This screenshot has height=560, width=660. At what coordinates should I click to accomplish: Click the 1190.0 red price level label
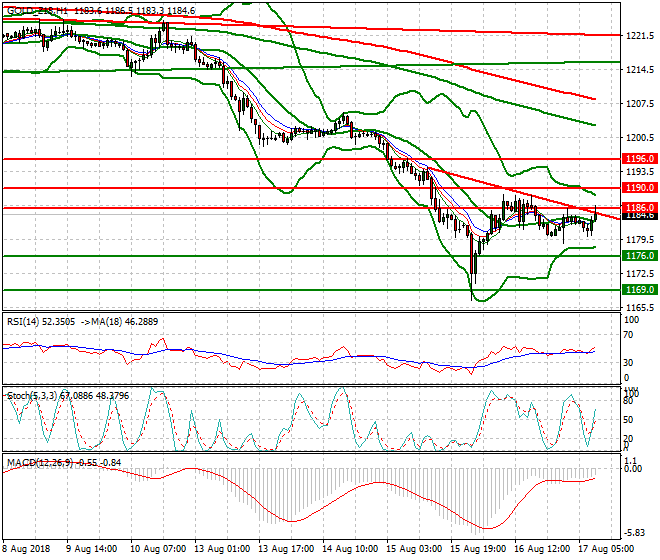[640, 188]
